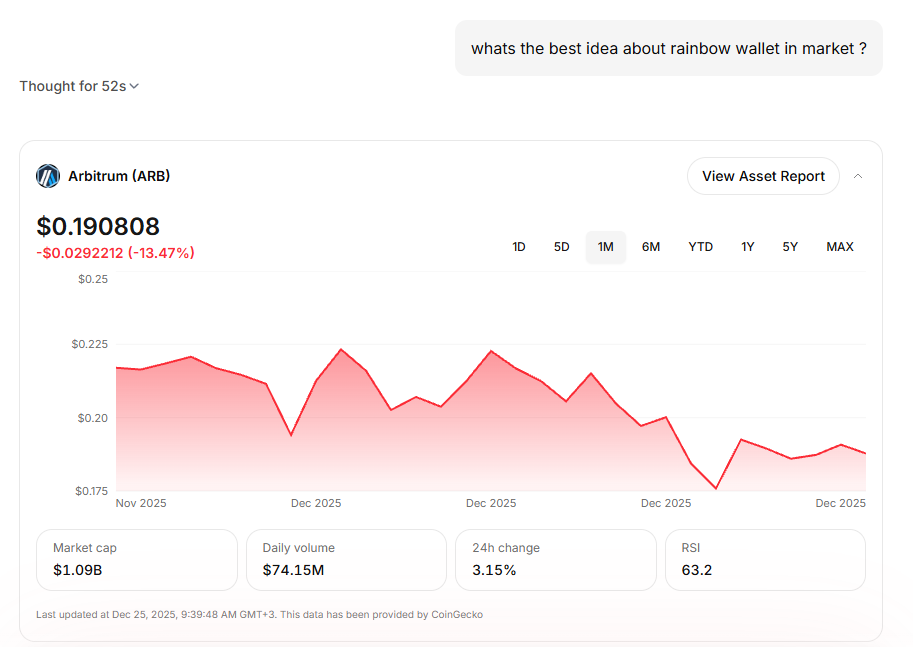Select the 1D time range

coord(518,247)
